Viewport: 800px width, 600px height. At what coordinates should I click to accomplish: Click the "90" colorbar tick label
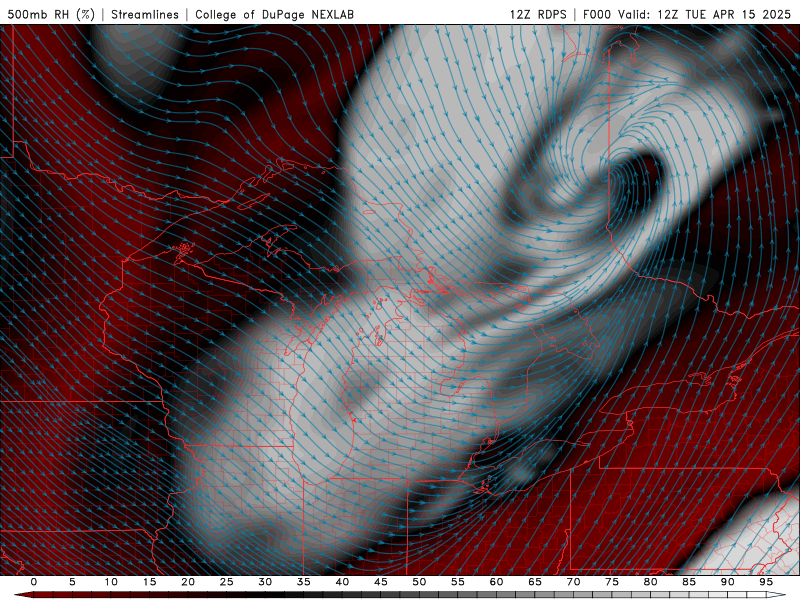pos(728,582)
